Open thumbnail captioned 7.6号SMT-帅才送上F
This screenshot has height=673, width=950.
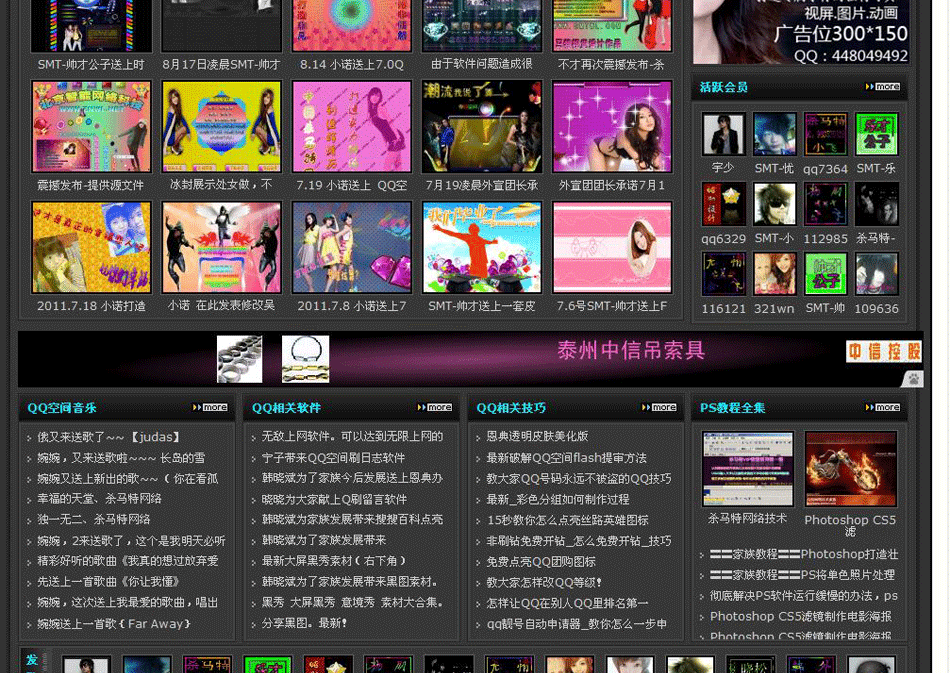(x=612, y=247)
